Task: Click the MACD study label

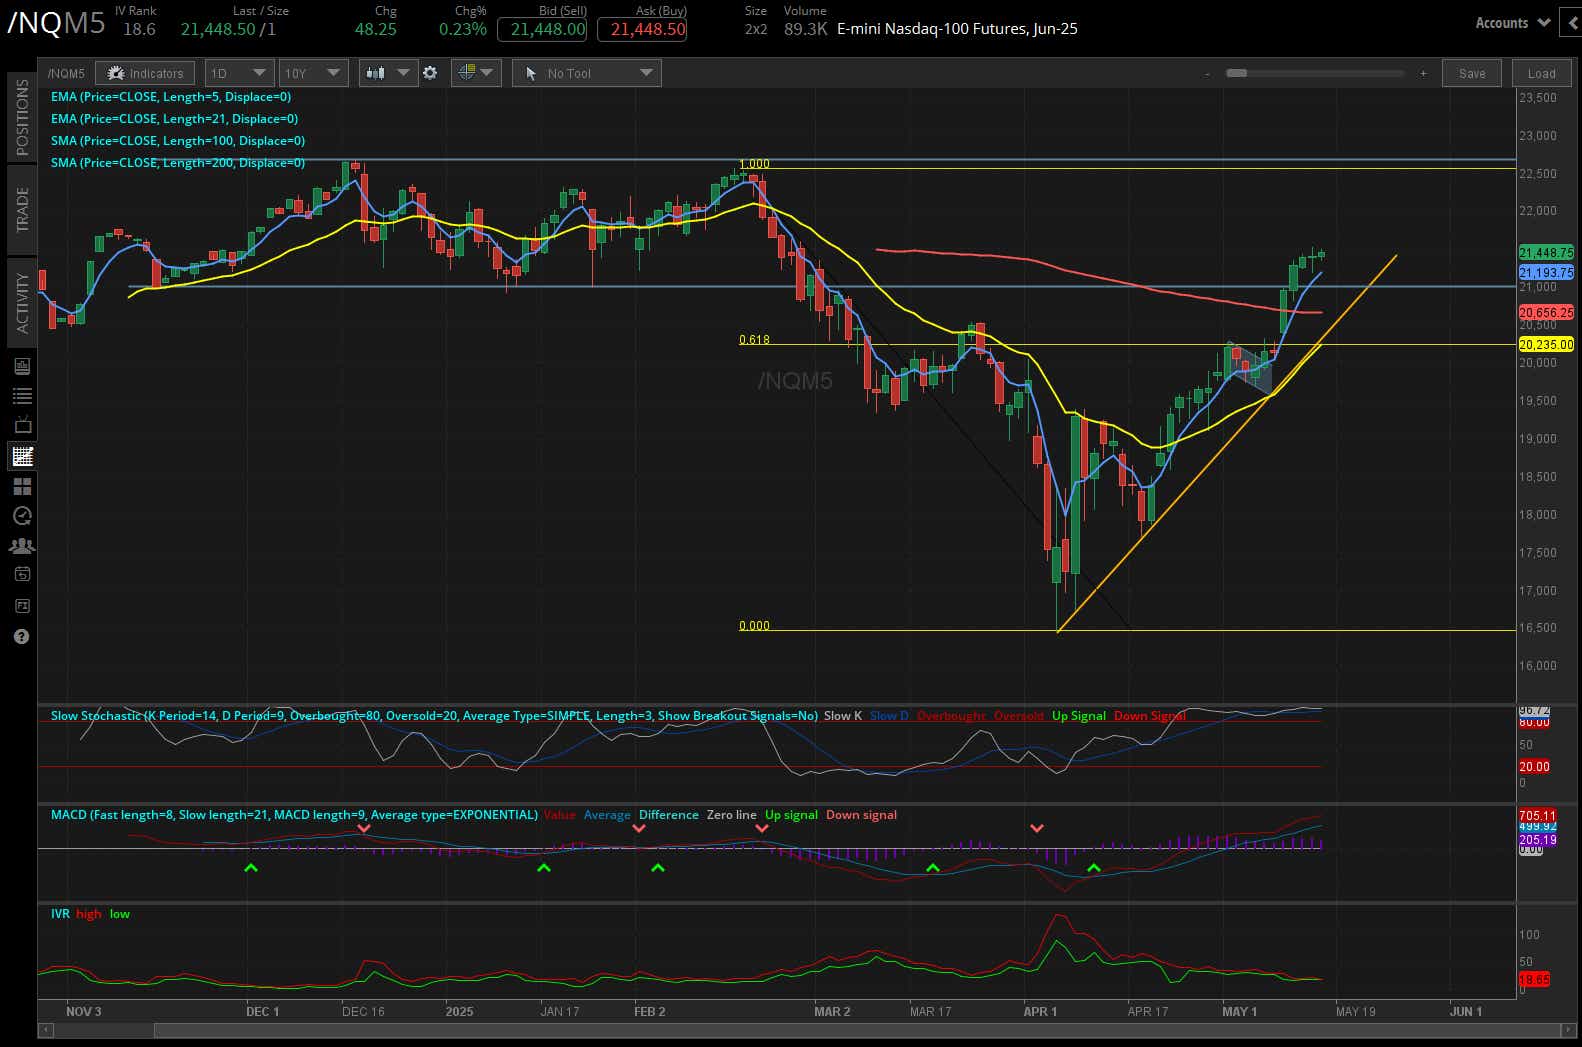Action: pos(294,815)
